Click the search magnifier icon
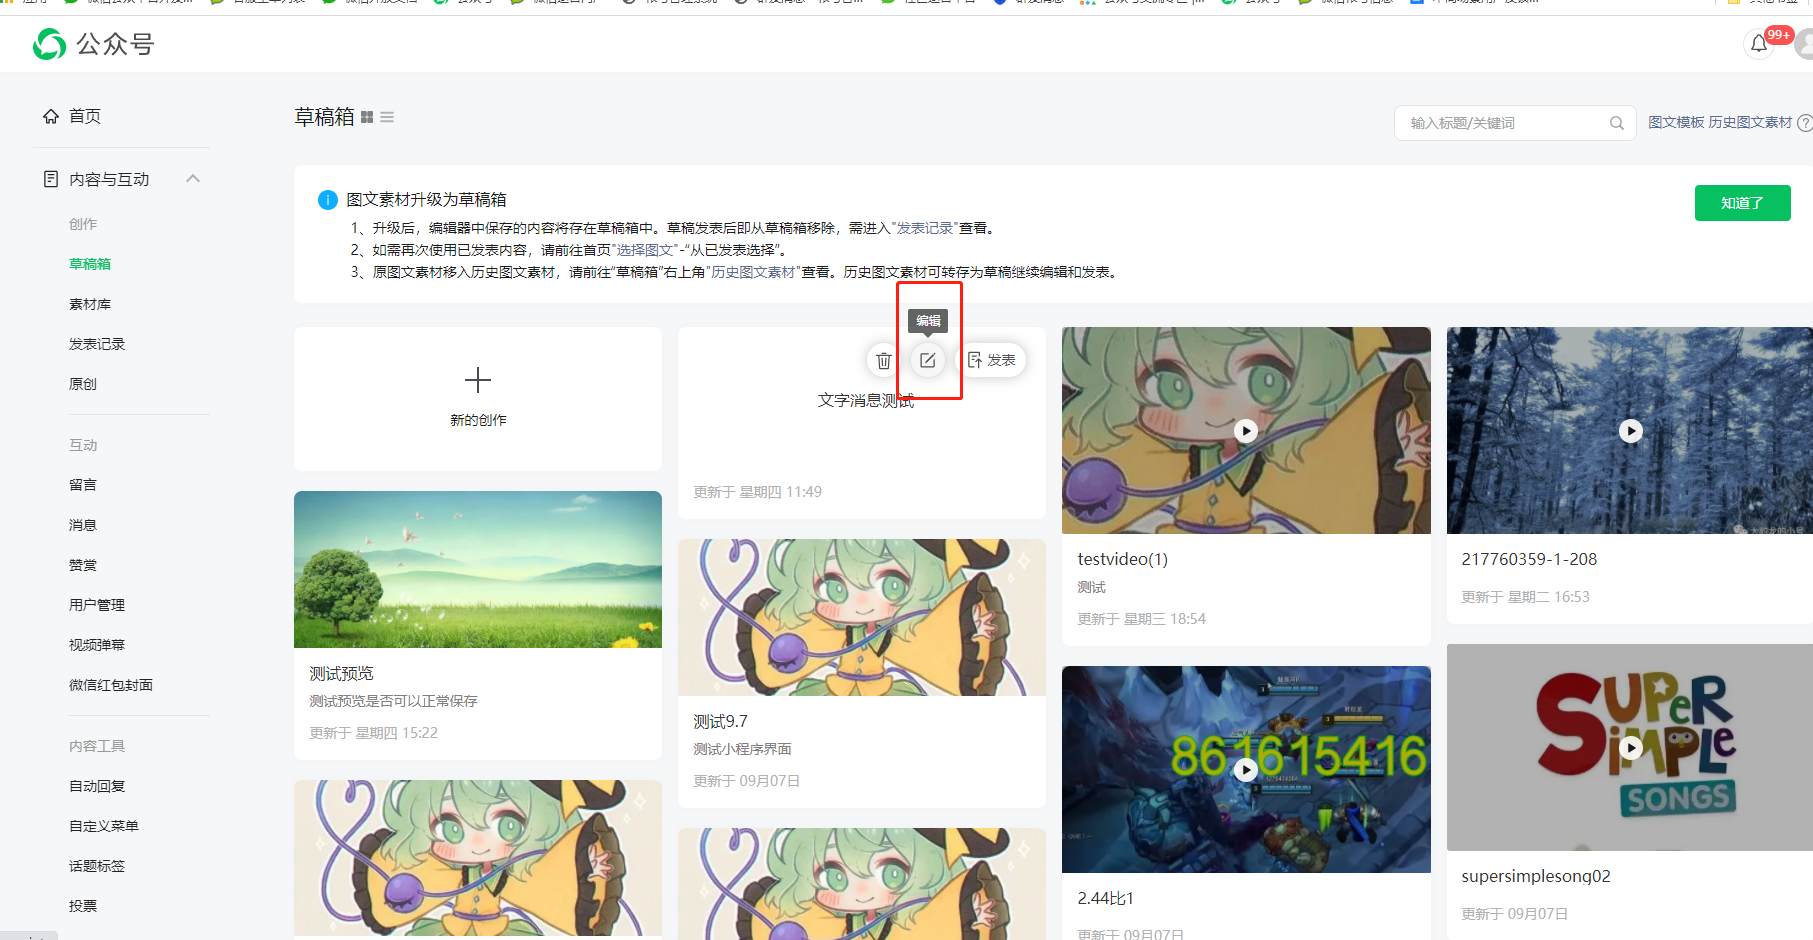 [1616, 123]
